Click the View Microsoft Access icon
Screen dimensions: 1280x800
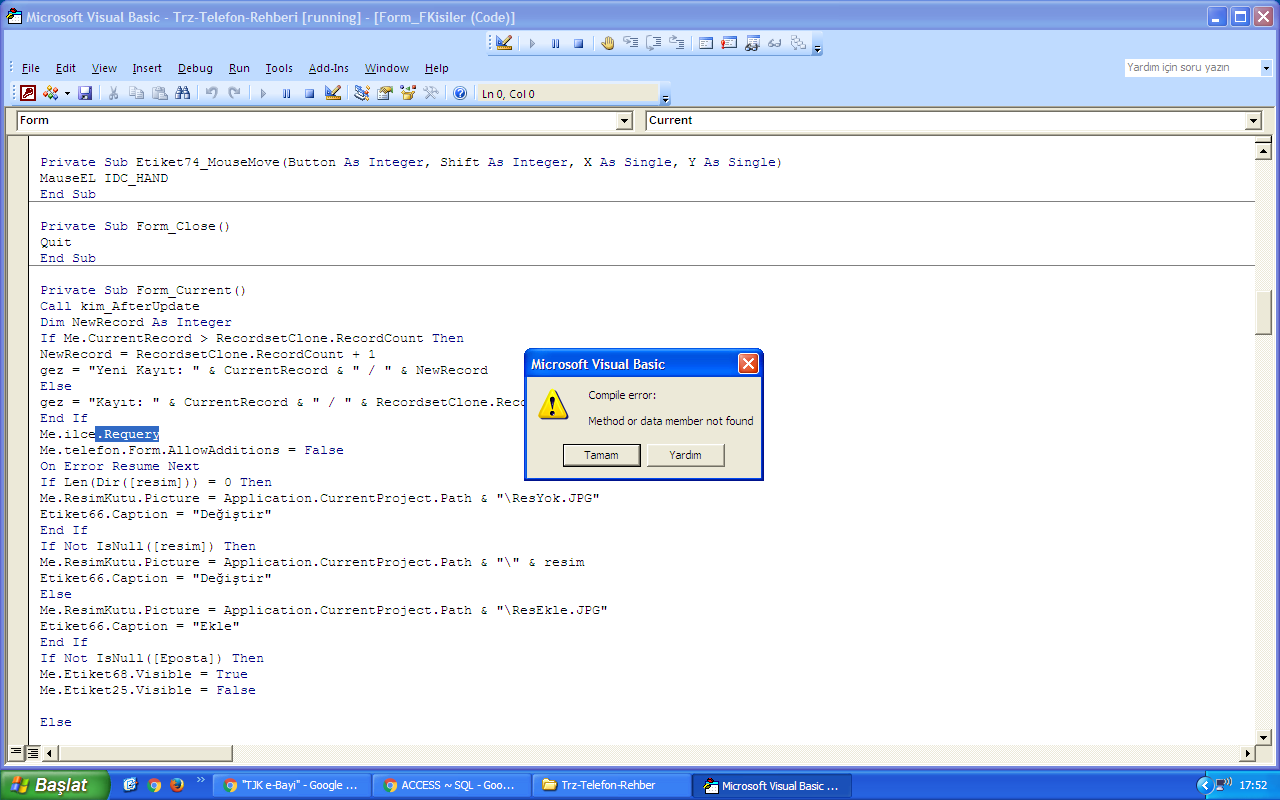[28, 93]
